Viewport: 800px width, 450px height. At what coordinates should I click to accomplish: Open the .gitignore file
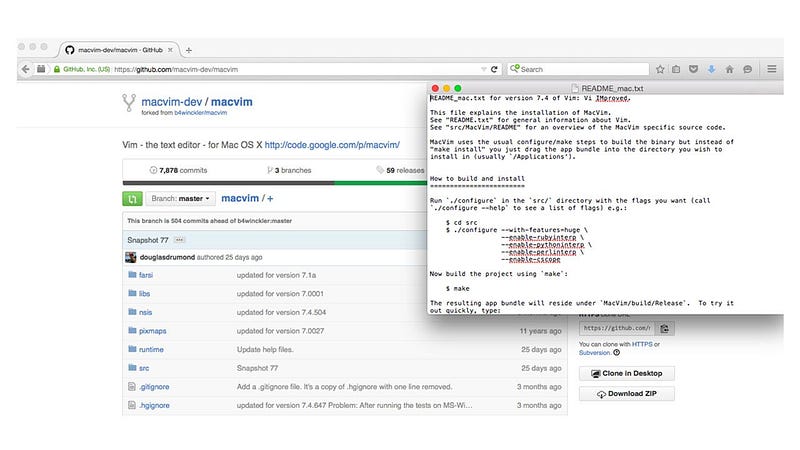coord(154,387)
